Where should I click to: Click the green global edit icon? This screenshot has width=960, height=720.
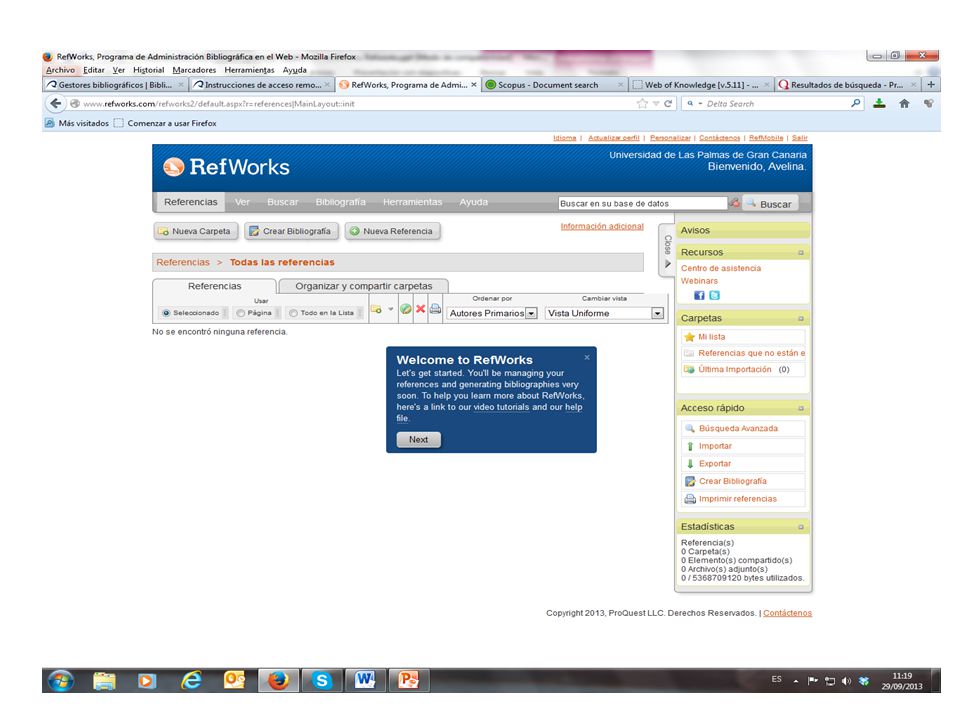[x=405, y=309]
